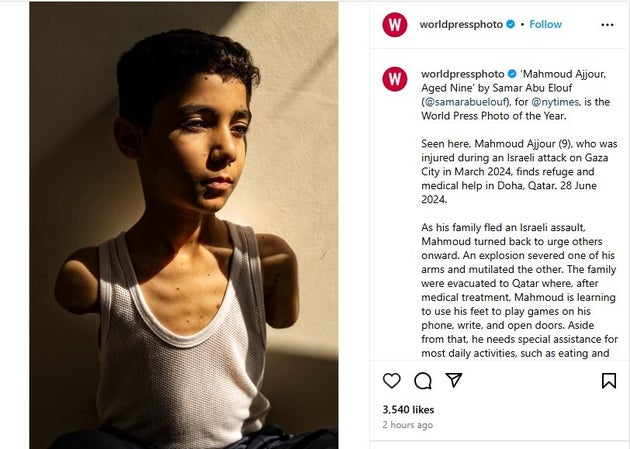The image size is (630, 449).
Task: Click the worldpressphoto avatar beside the caption
Action: tap(395, 79)
